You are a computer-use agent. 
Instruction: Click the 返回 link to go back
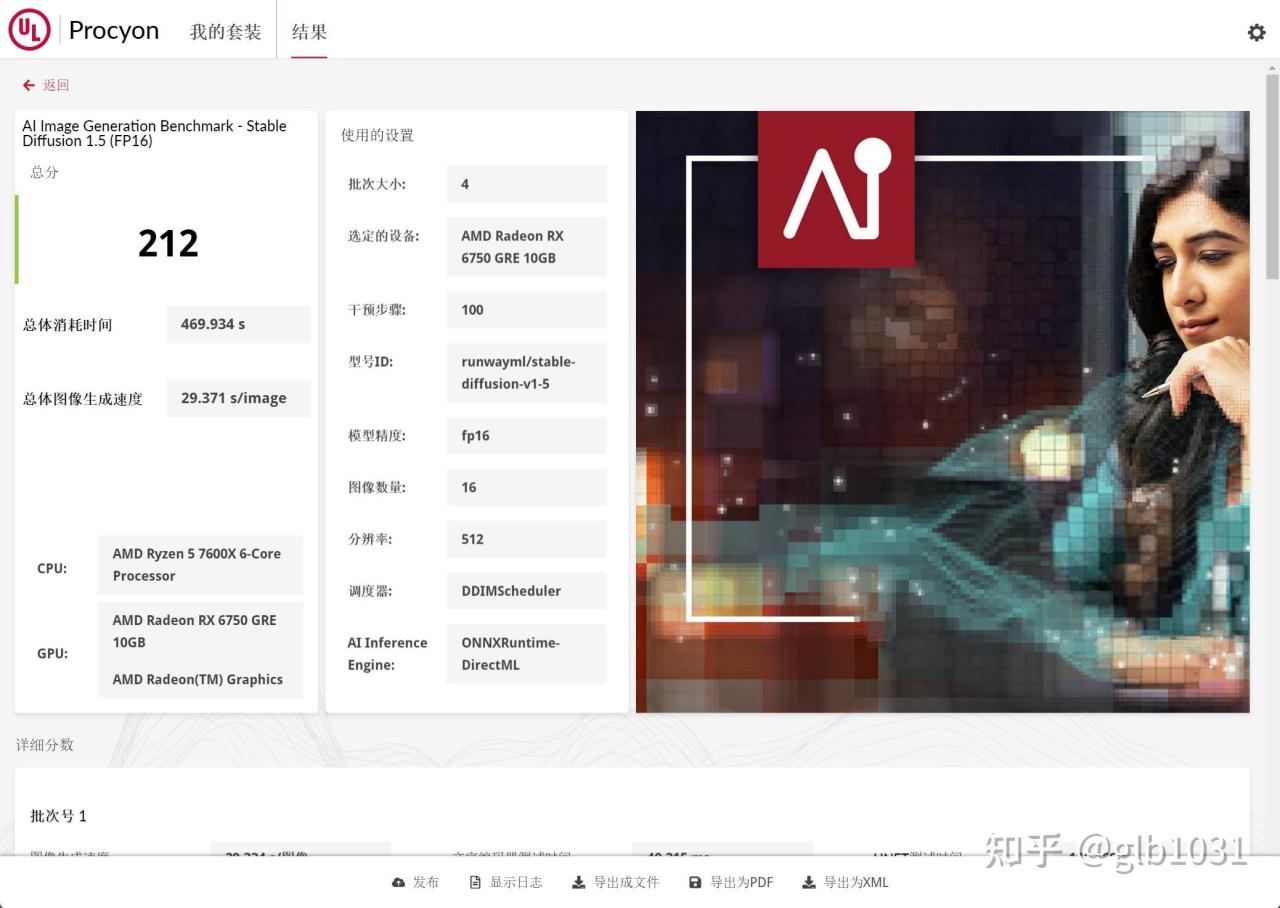click(55, 85)
